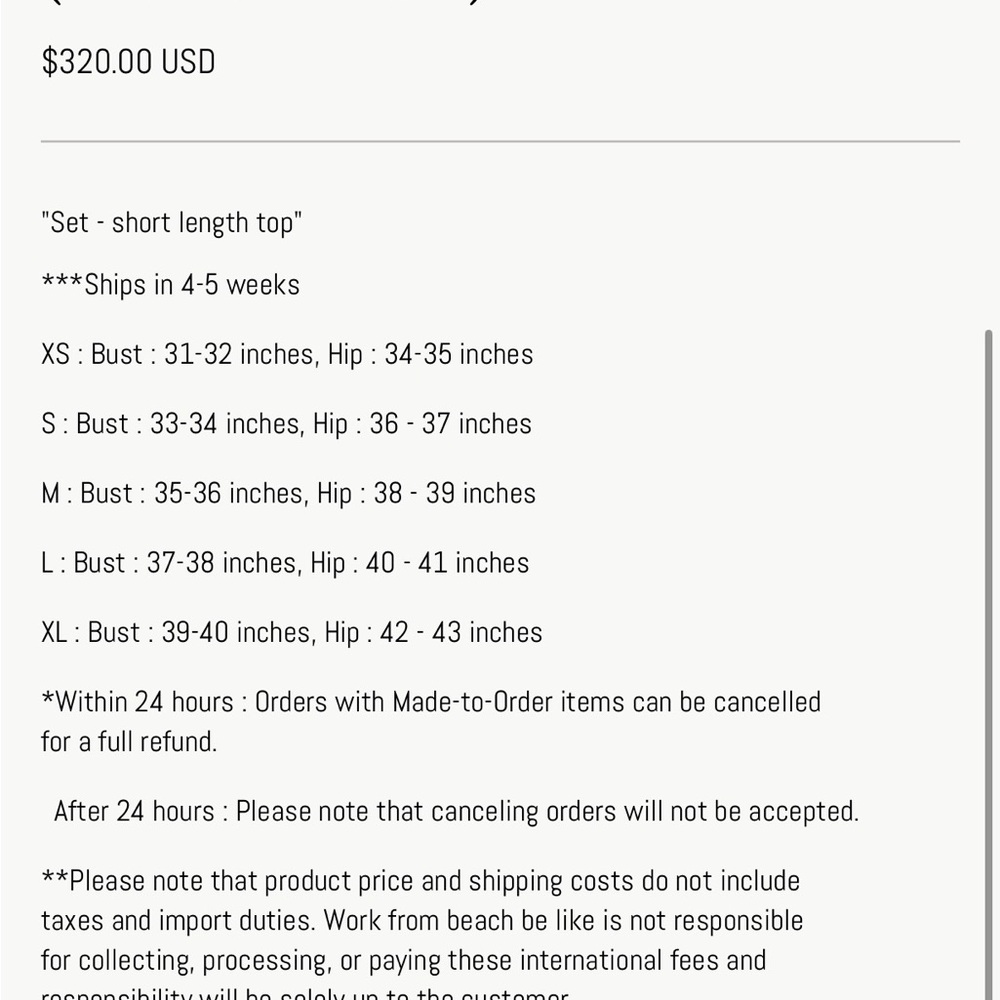This screenshot has width=1000, height=1000.
Task: Click the vertical scrollbar thumb
Action: pos(989,665)
